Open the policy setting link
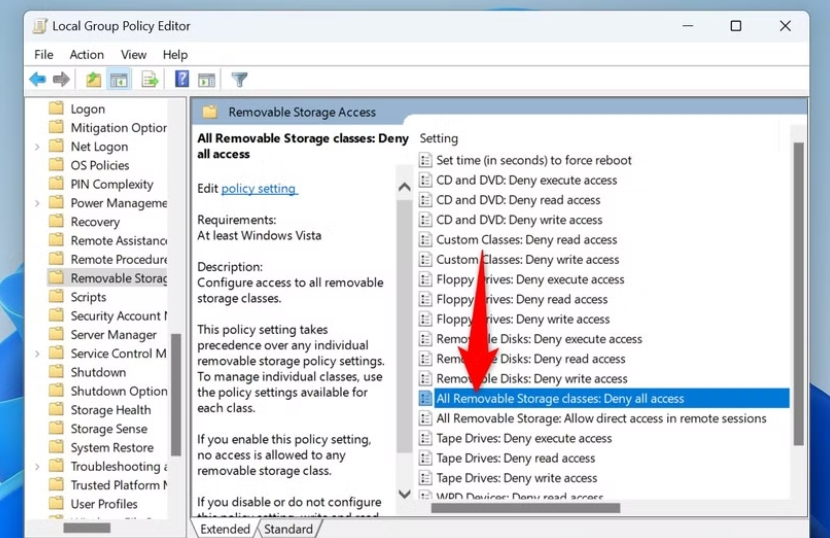Screen dimensions: 830x538 pyautogui.click(x=259, y=189)
